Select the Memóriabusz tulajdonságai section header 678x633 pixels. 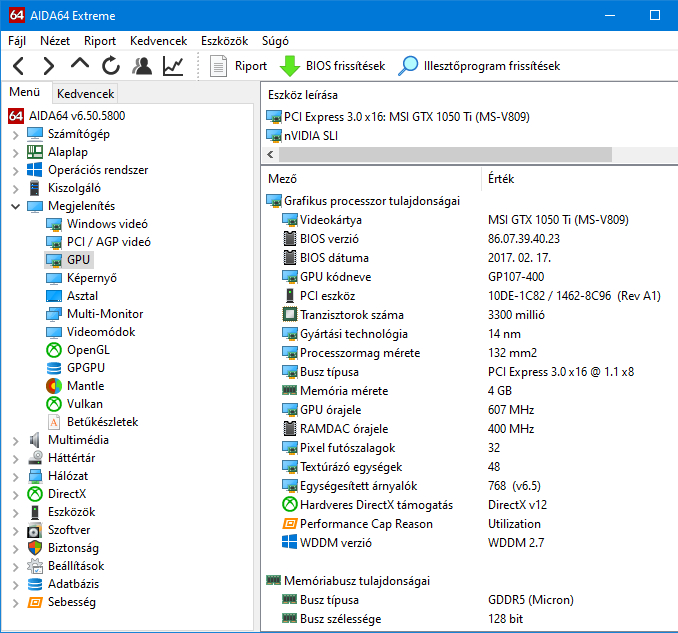(357, 581)
